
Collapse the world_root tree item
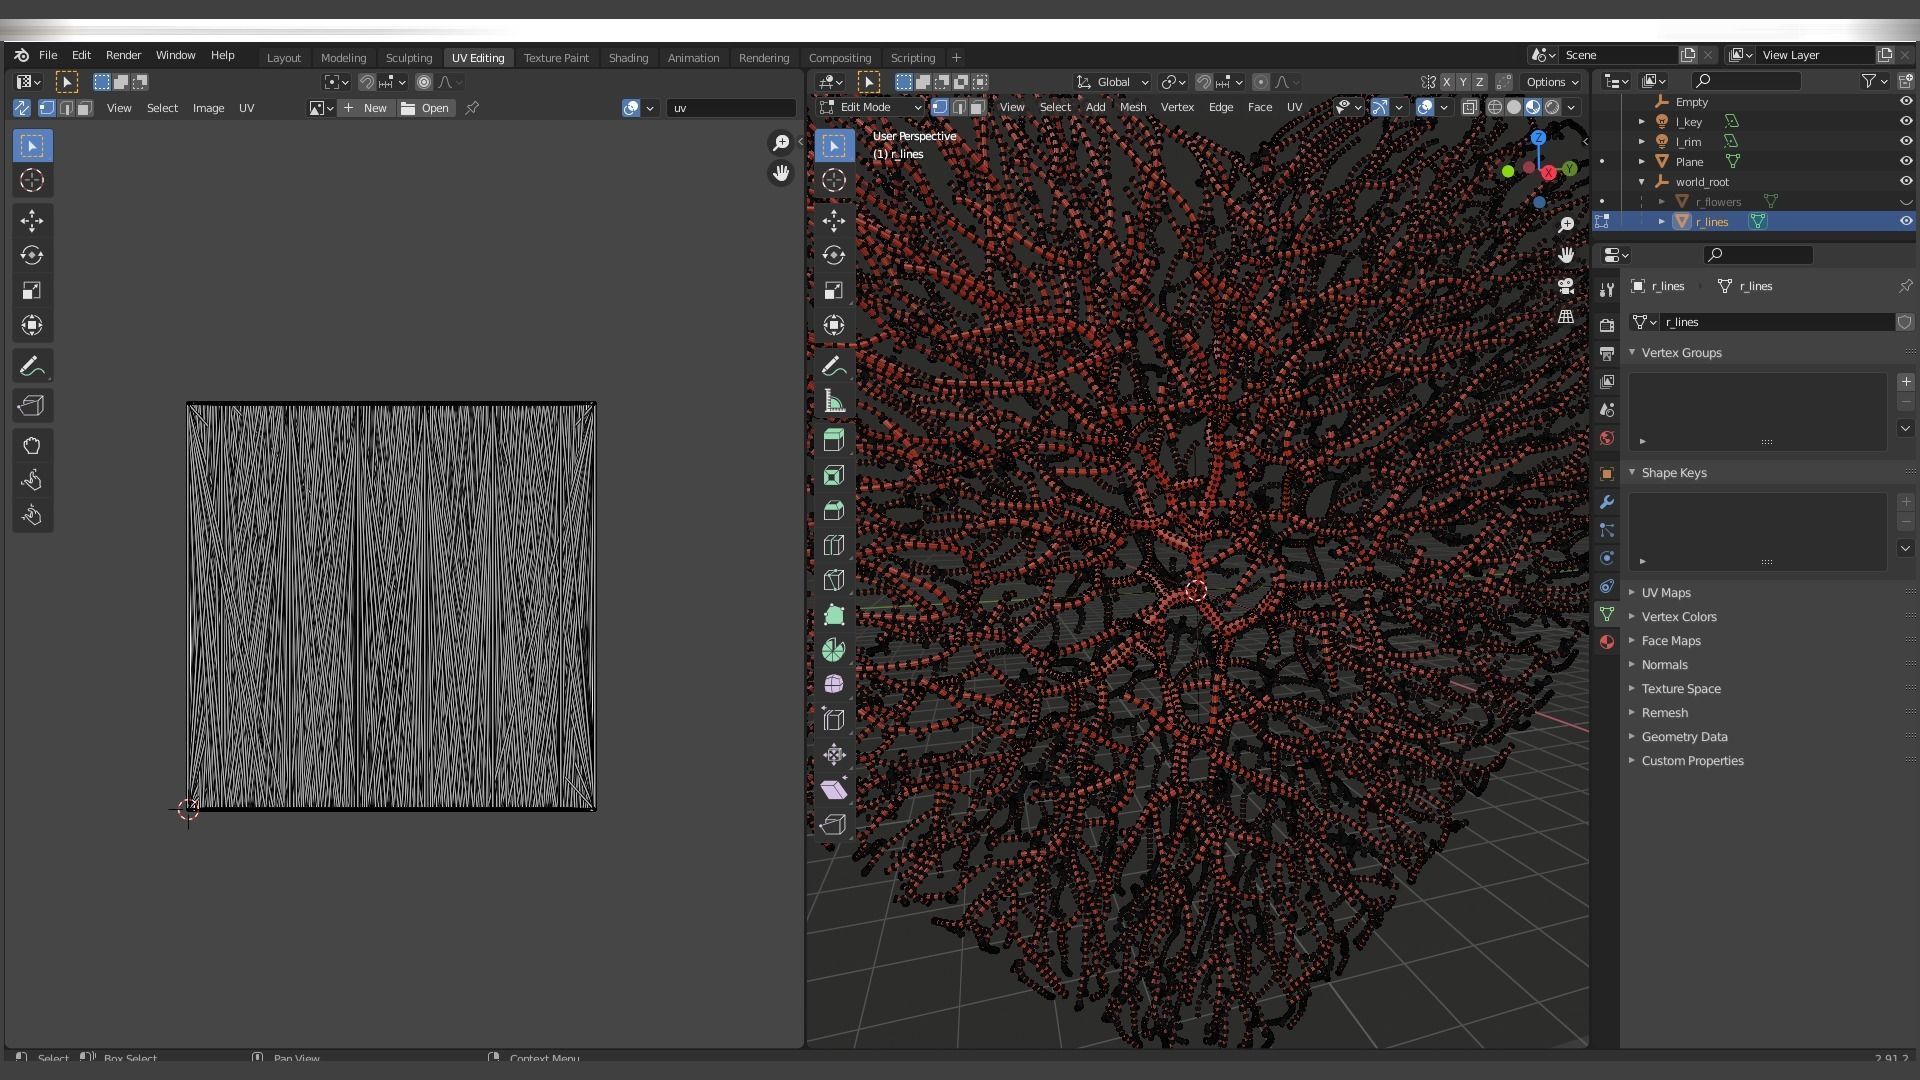(1642, 182)
